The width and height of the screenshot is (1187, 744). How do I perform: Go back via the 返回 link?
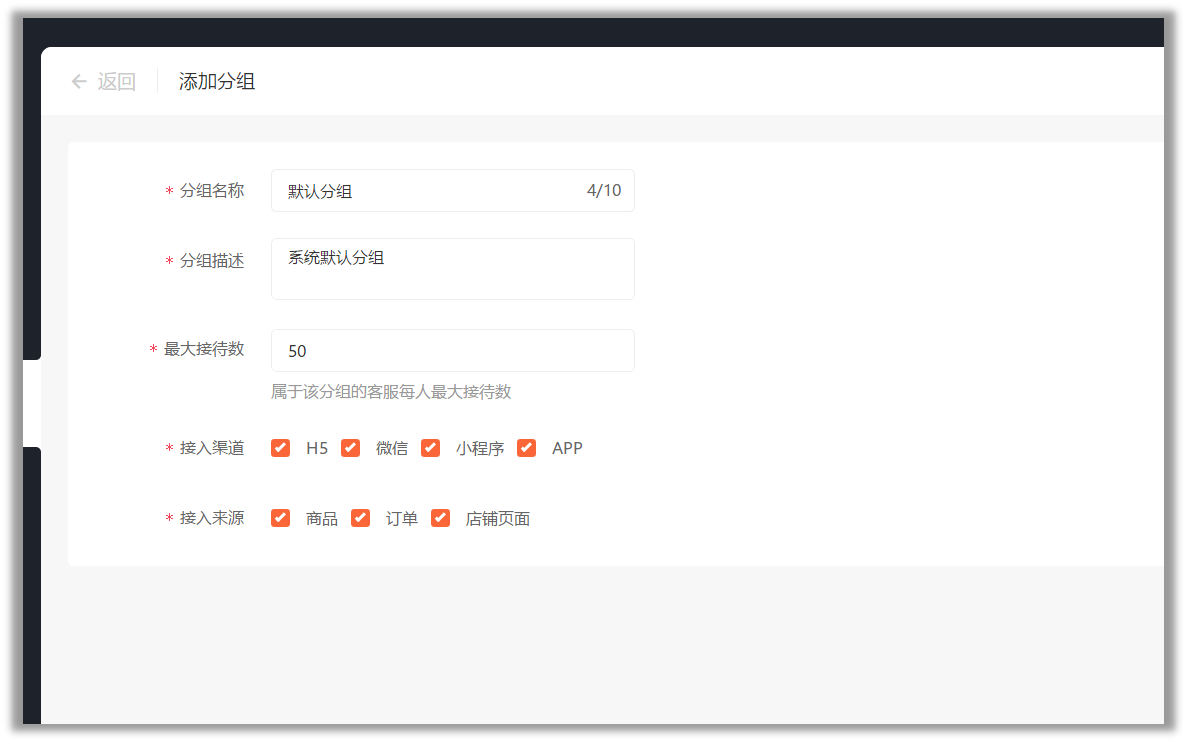117,82
